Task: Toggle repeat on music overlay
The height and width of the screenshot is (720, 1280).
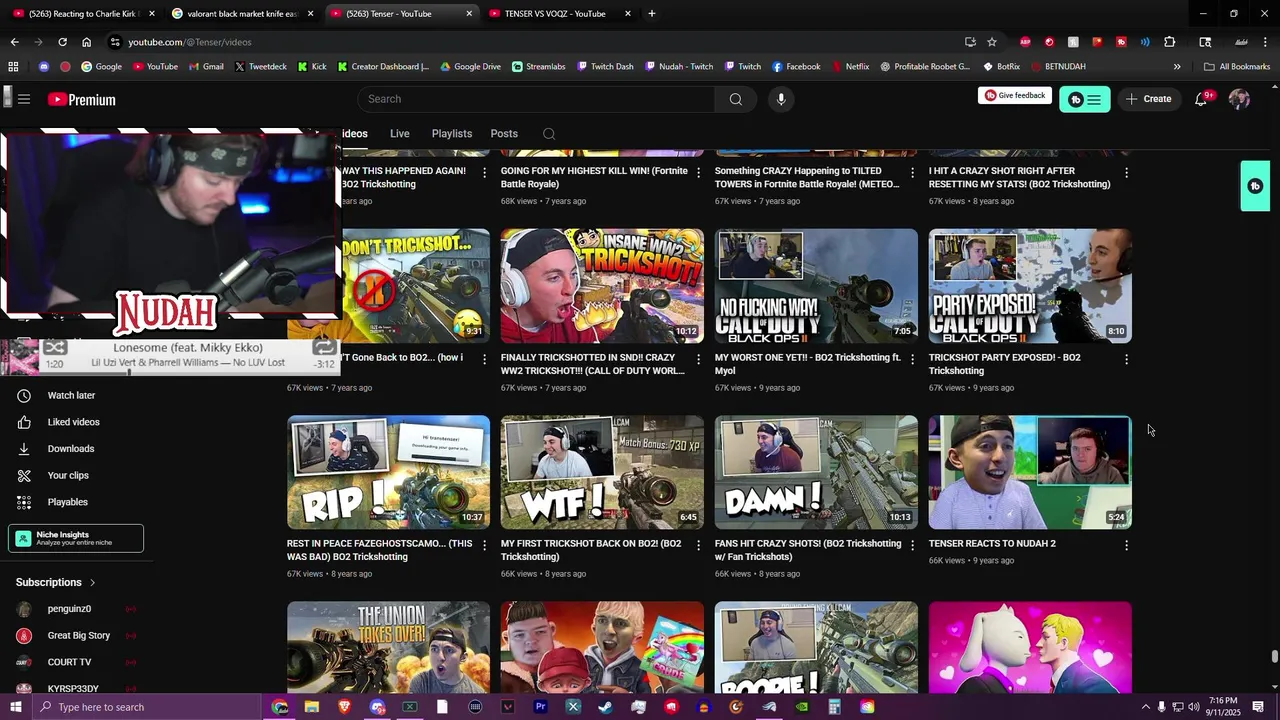Action: 323,347
